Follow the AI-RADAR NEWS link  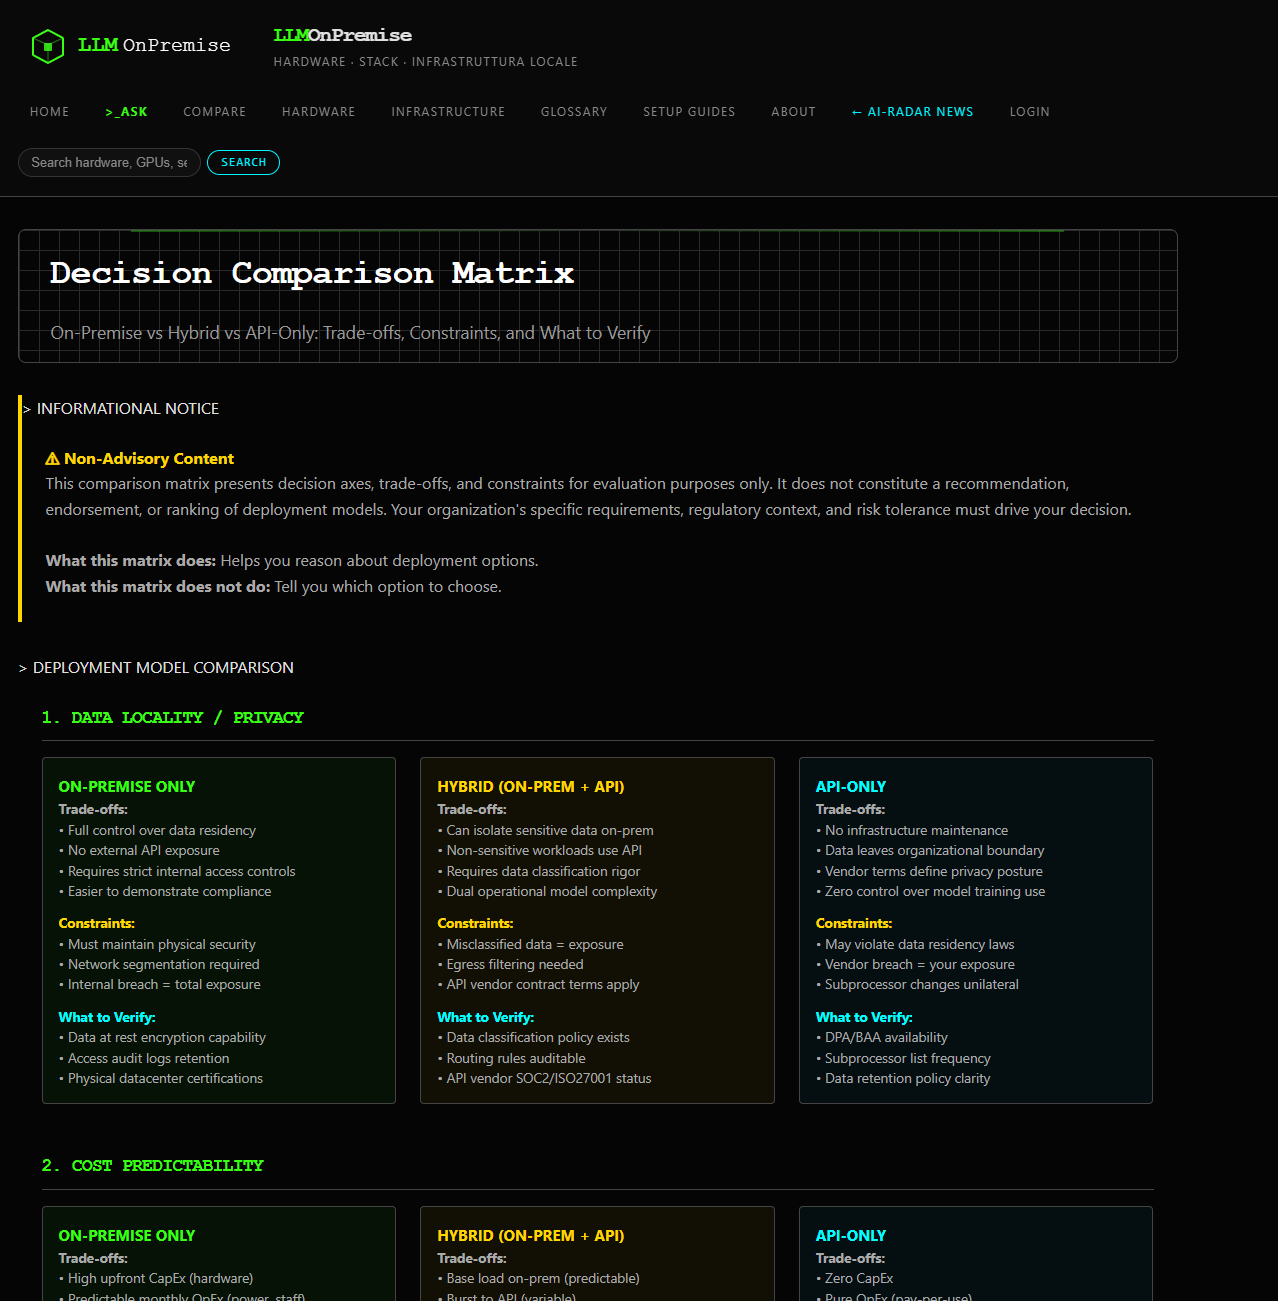point(912,112)
